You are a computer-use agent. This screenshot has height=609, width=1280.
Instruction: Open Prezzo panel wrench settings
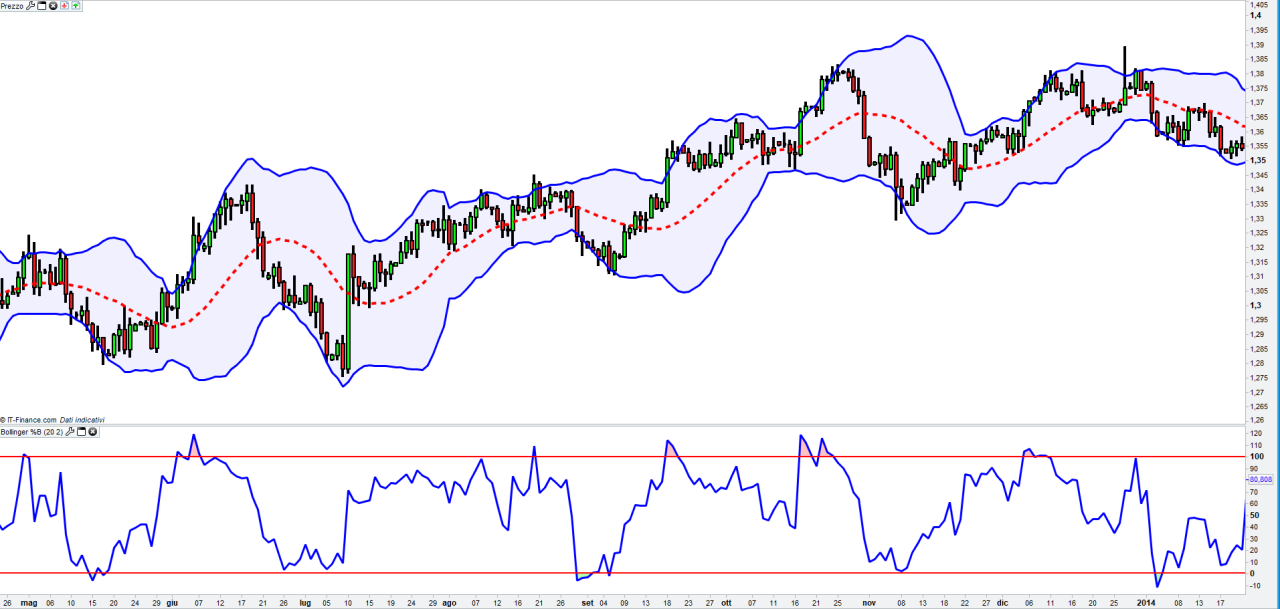tap(30, 6)
